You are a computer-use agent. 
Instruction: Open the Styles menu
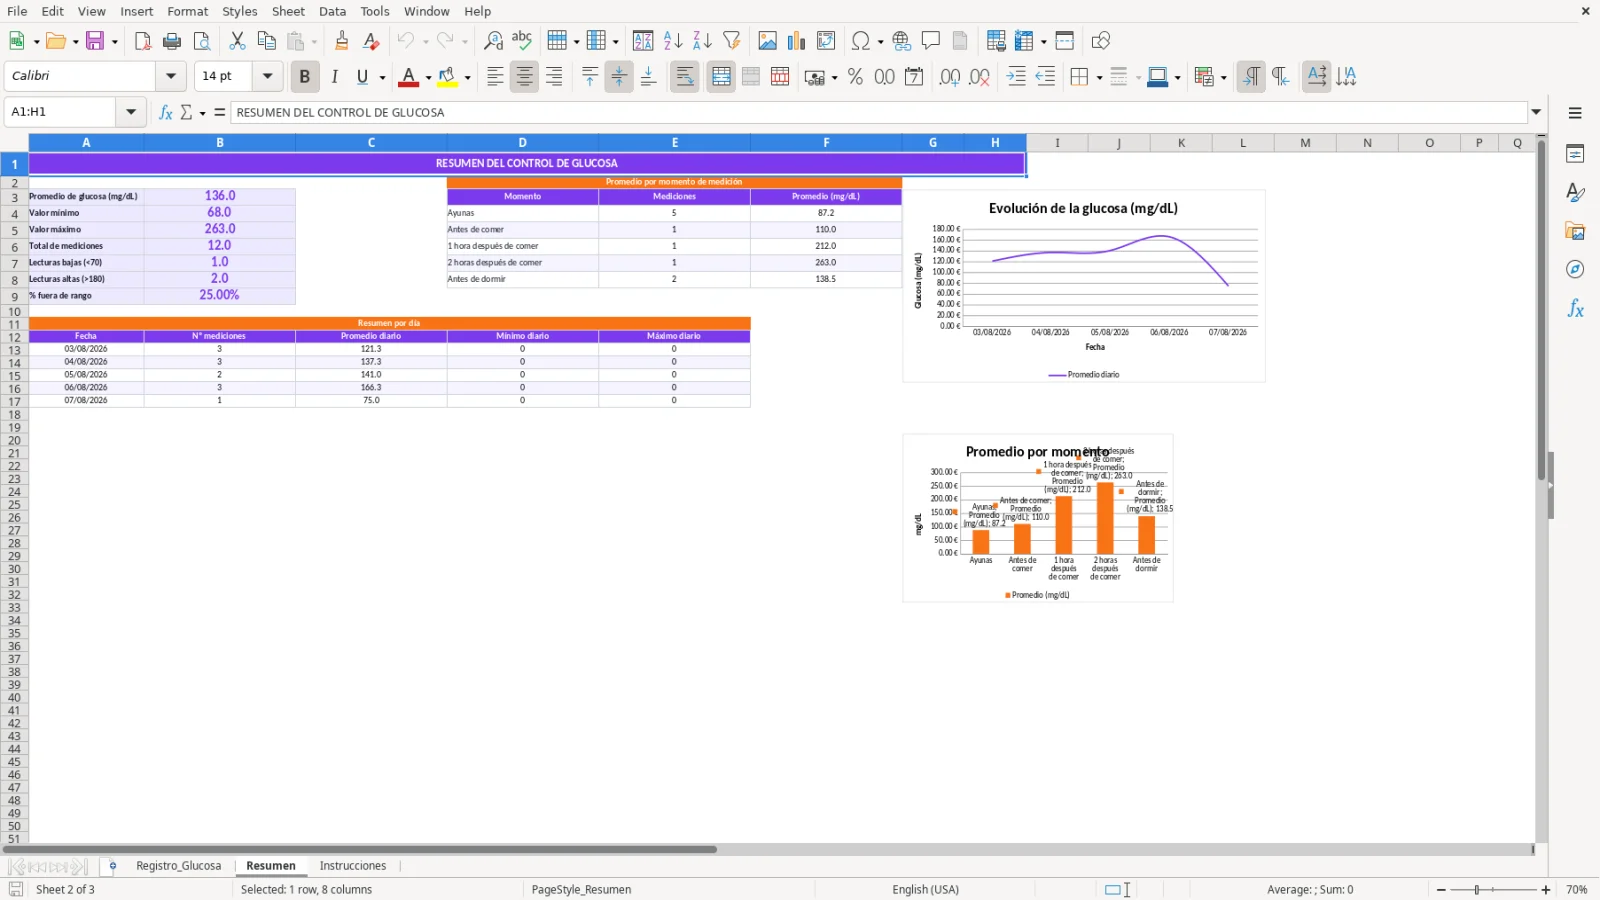[x=239, y=11]
